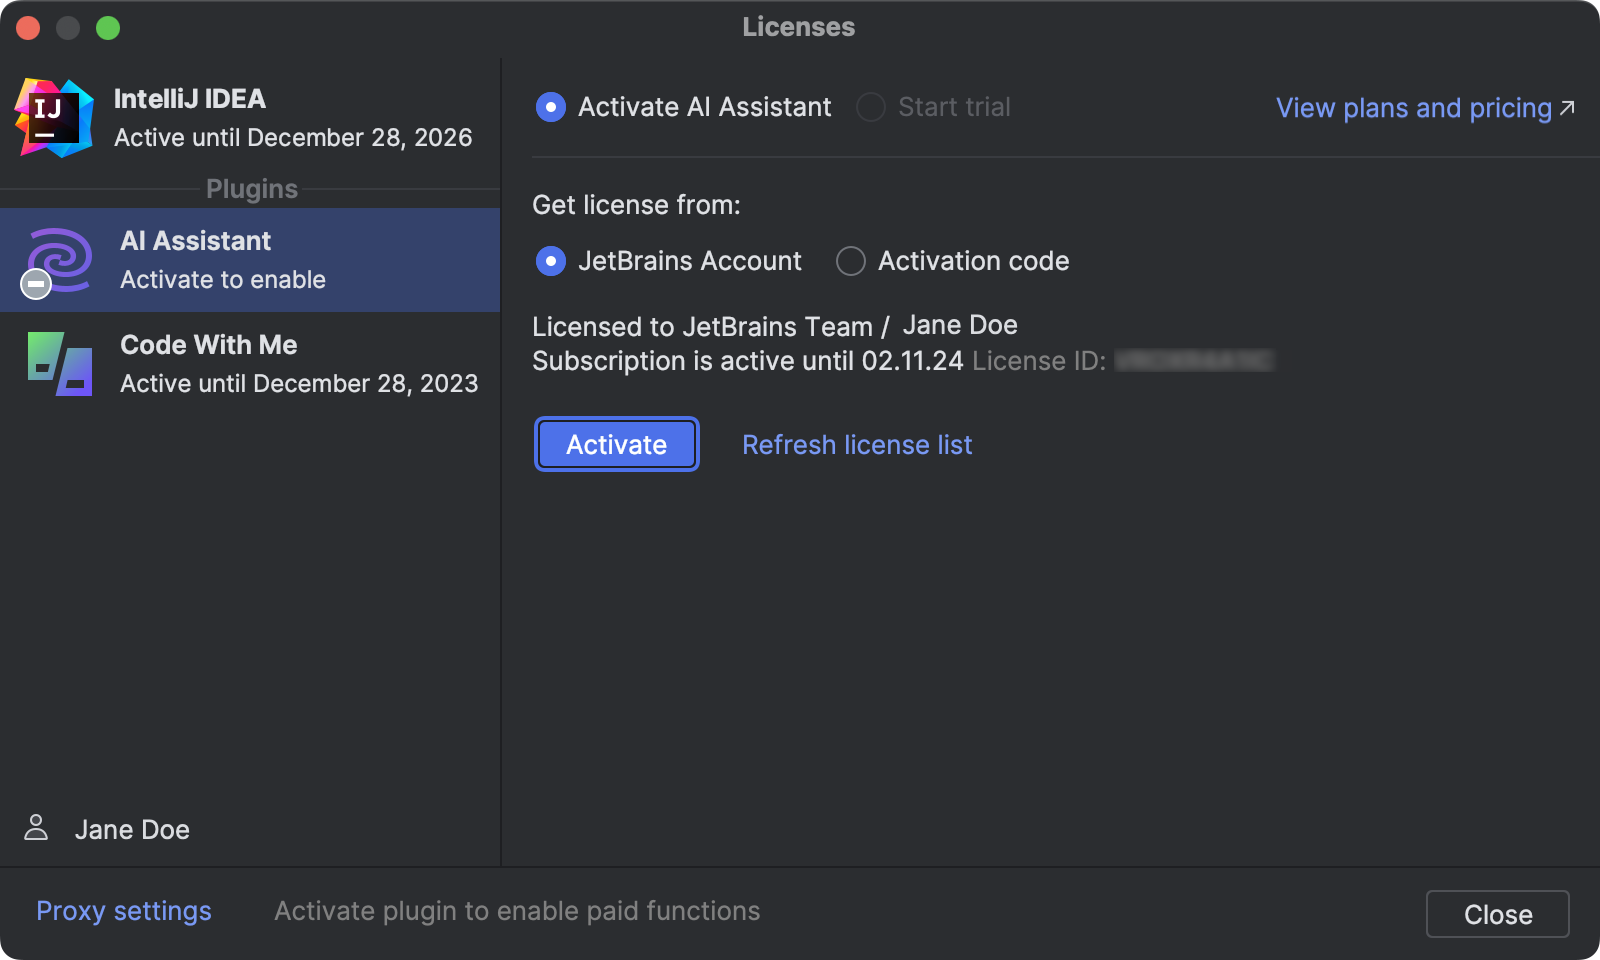1600x960 pixels.
Task: Click the external link arrow icon
Action: click(1567, 107)
